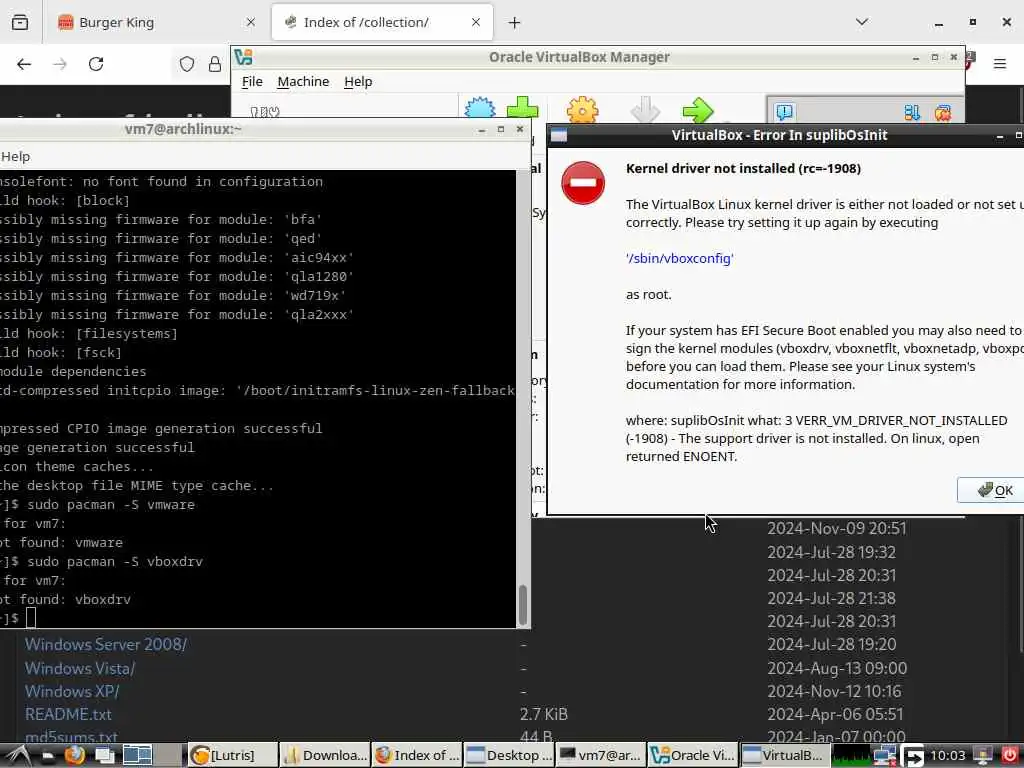This screenshot has width=1024, height=768.
Task: Click the CPU monitor graph in tray
Action: tap(852, 756)
